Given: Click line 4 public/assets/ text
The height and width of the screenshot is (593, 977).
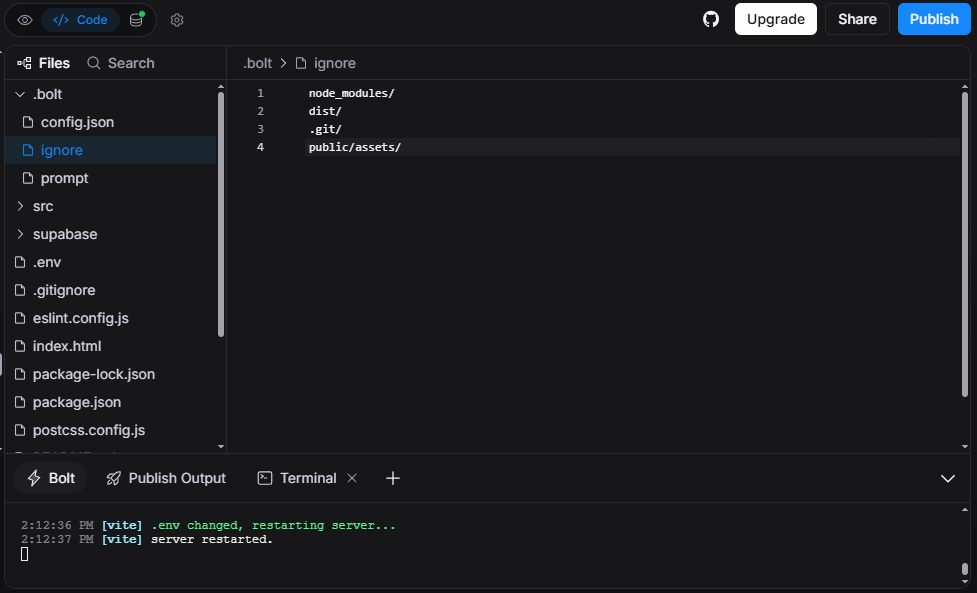Looking at the screenshot, I should [355, 148].
